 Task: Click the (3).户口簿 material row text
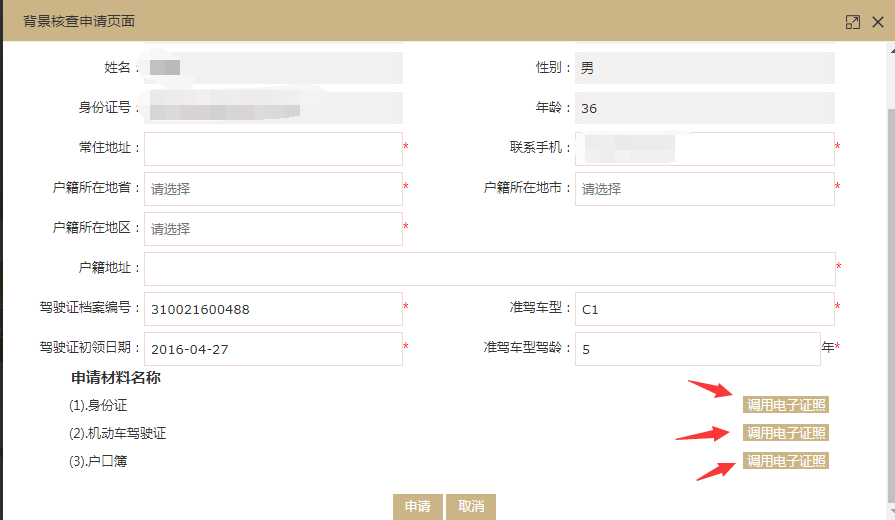click(x=98, y=461)
